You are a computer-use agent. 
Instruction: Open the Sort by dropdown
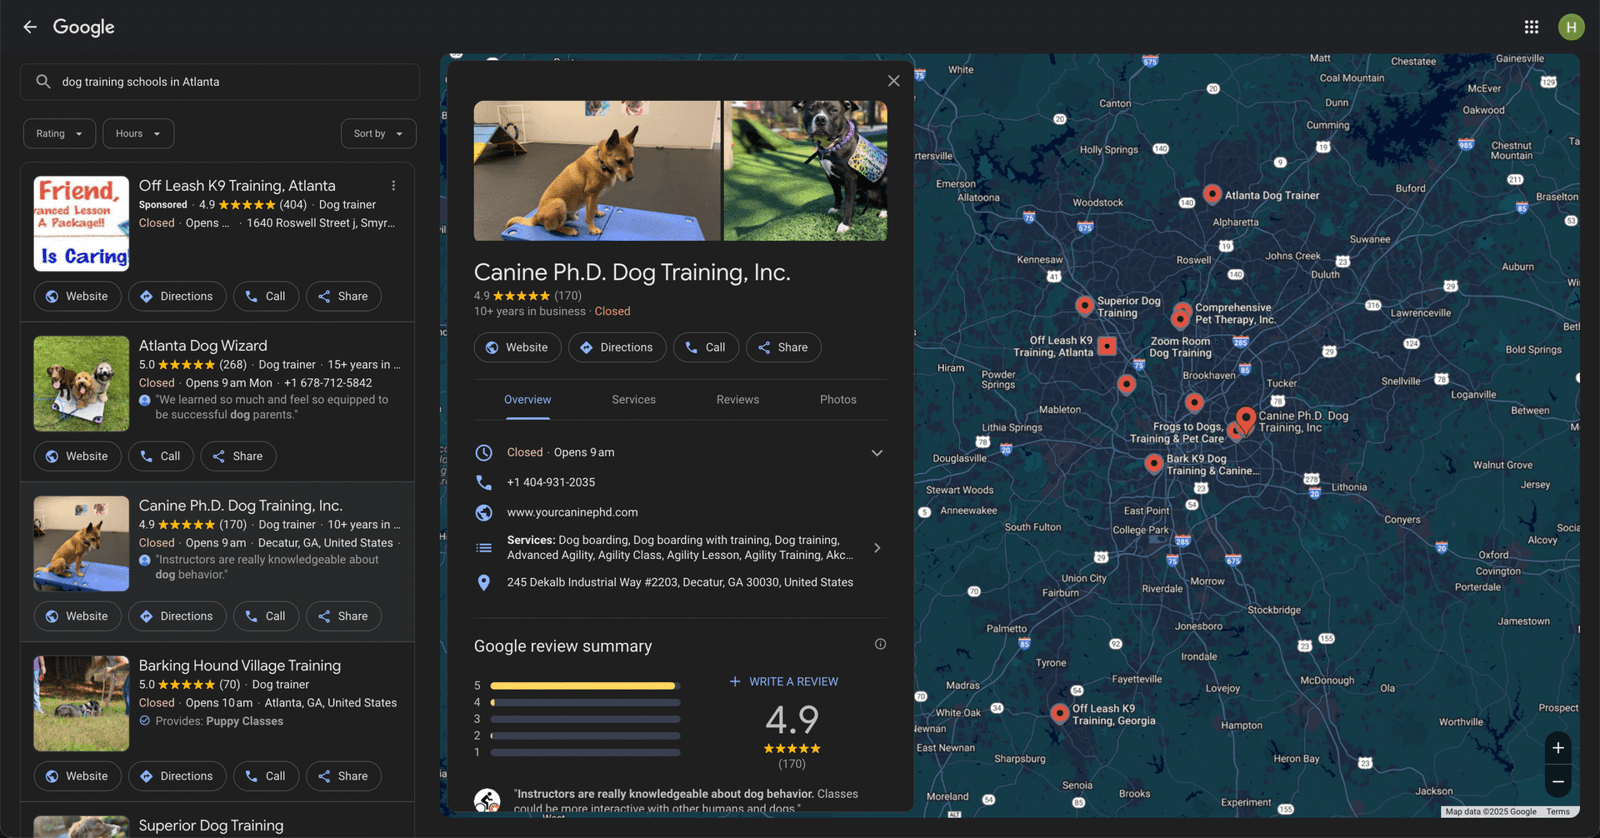coord(379,134)
